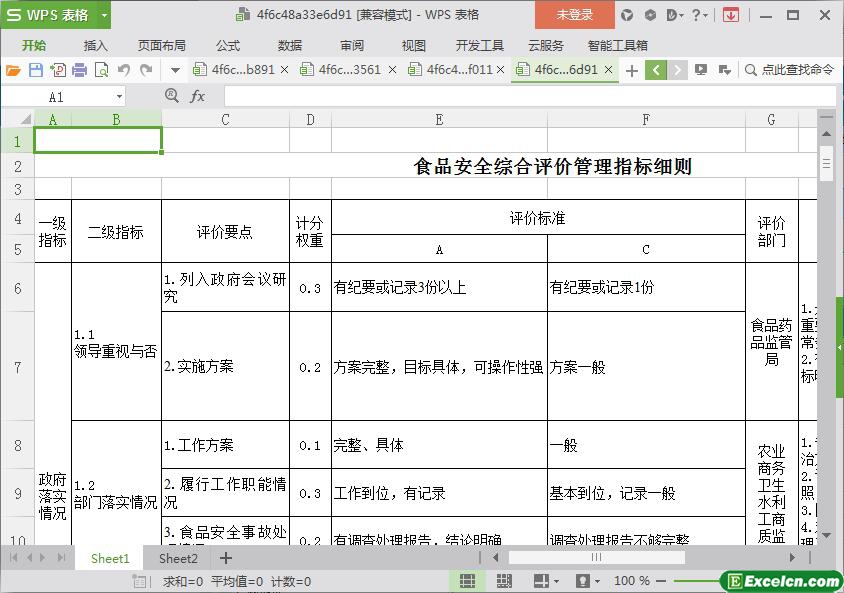Click the undo arrow icon
The width and height of the screenshot is (844, 593).
[x=124, y=70]
